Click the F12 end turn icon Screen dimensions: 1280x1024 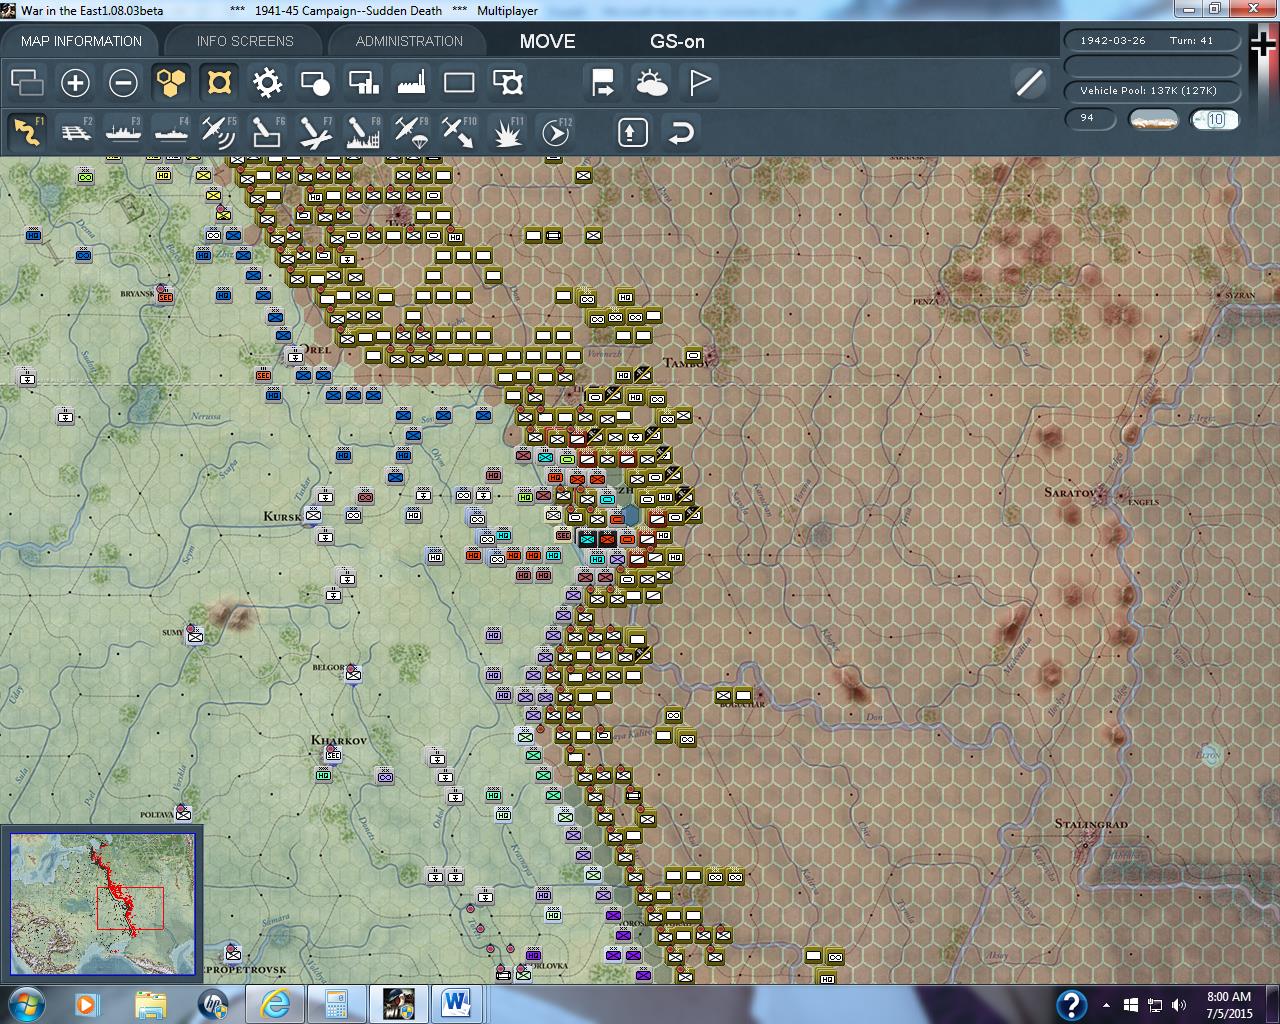click(x=556, y=132)
